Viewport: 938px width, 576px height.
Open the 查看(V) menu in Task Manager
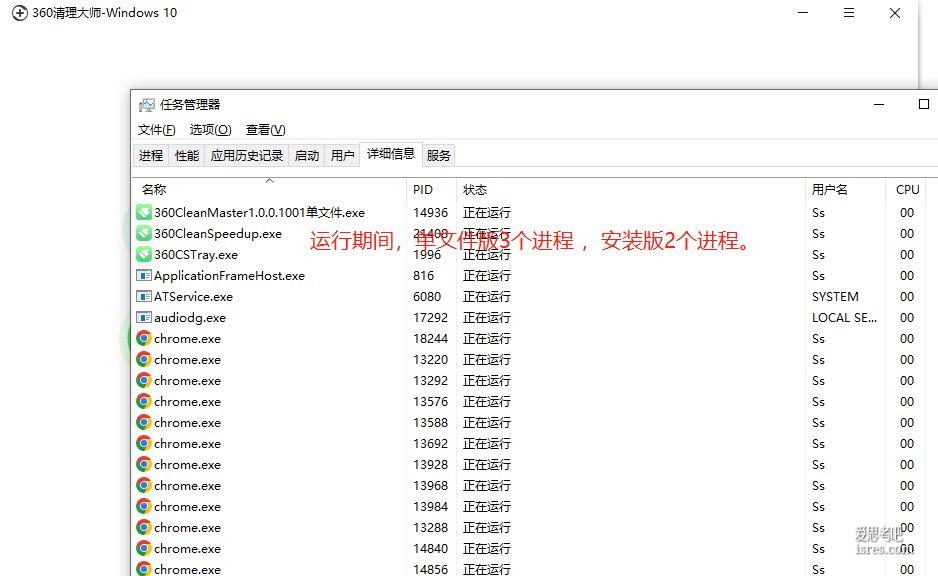(x=266, y=130)
